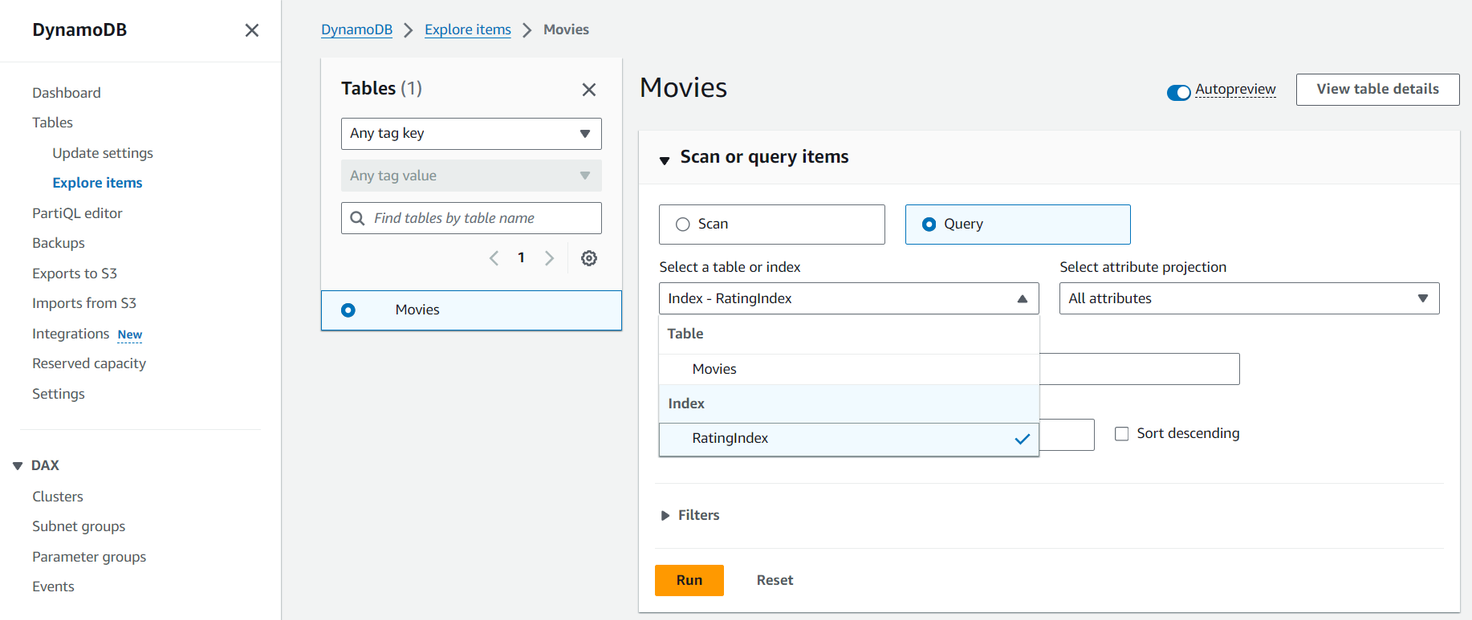Go to previous page of tables
1472x620 pixels.
pyautogui.click(x=494, y=258)
